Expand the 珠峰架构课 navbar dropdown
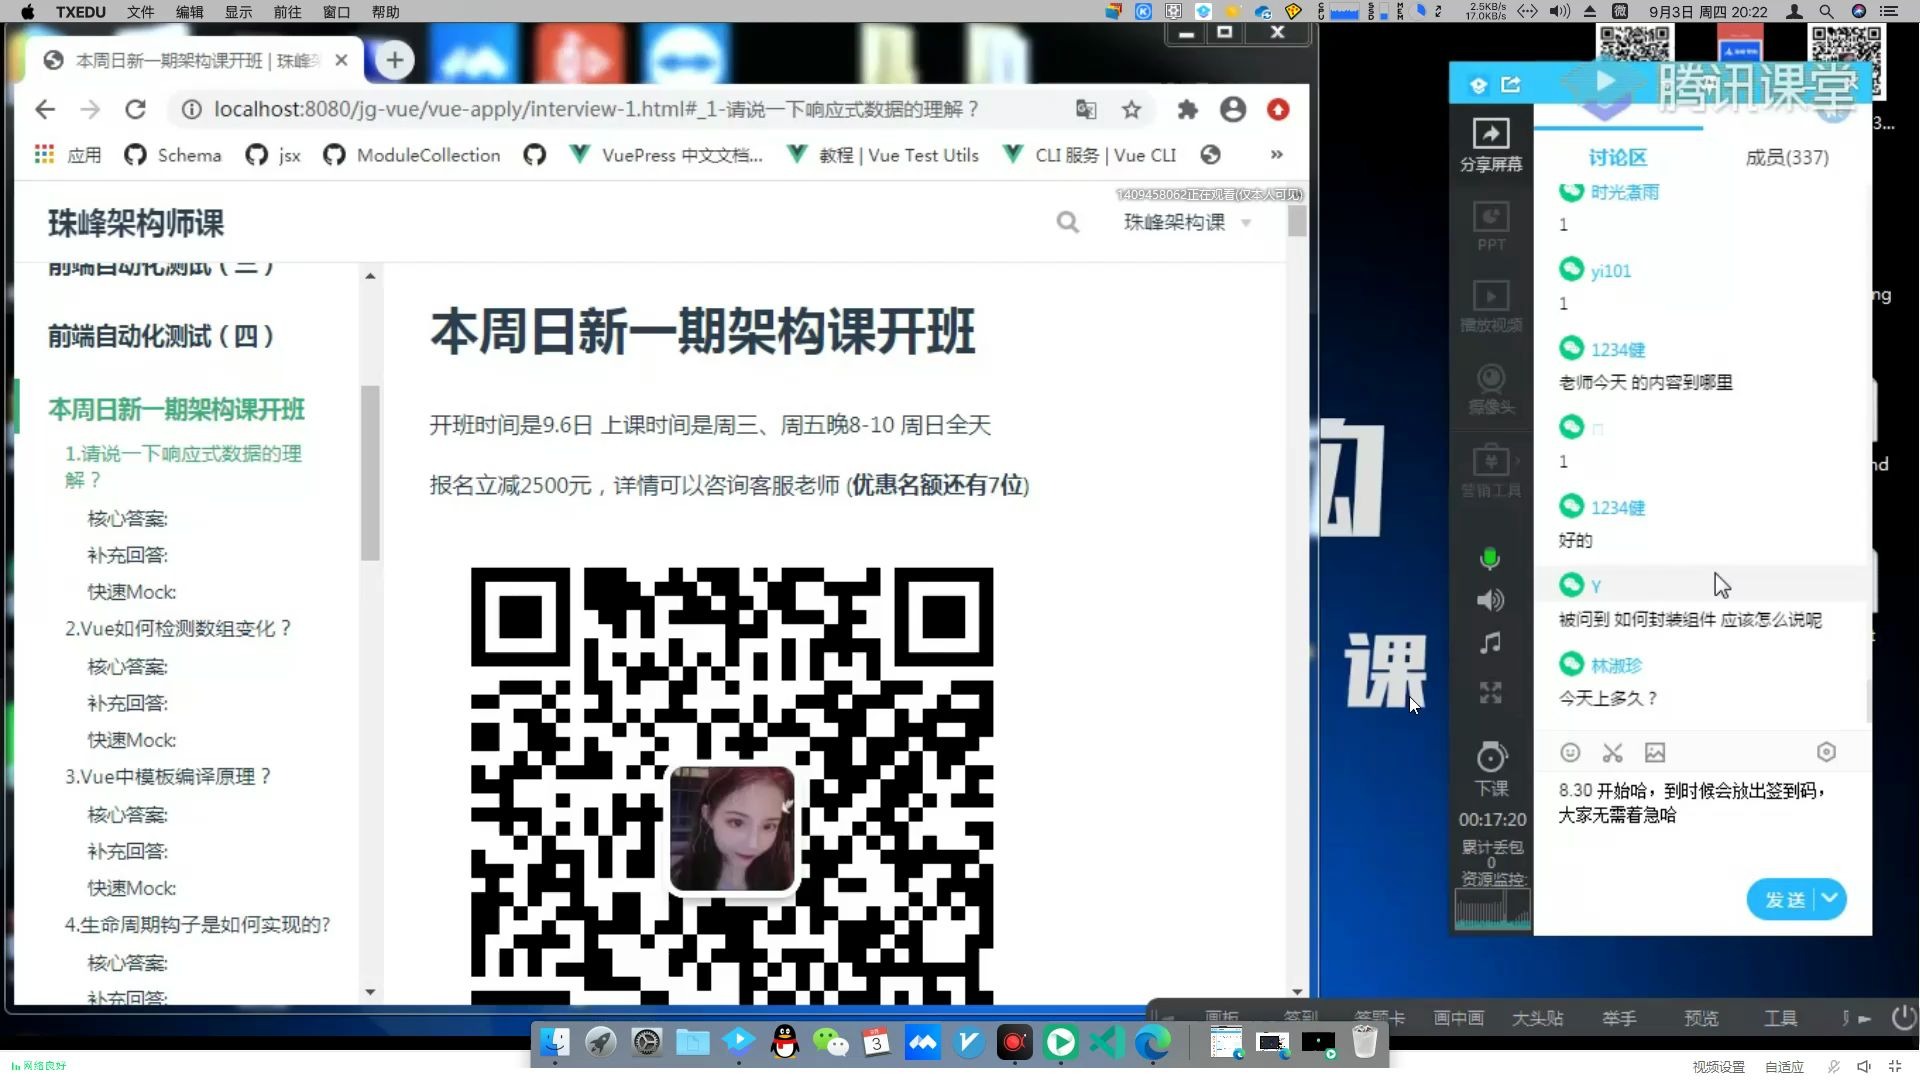The image size is (1920, 1080). tap(1187, 222)
